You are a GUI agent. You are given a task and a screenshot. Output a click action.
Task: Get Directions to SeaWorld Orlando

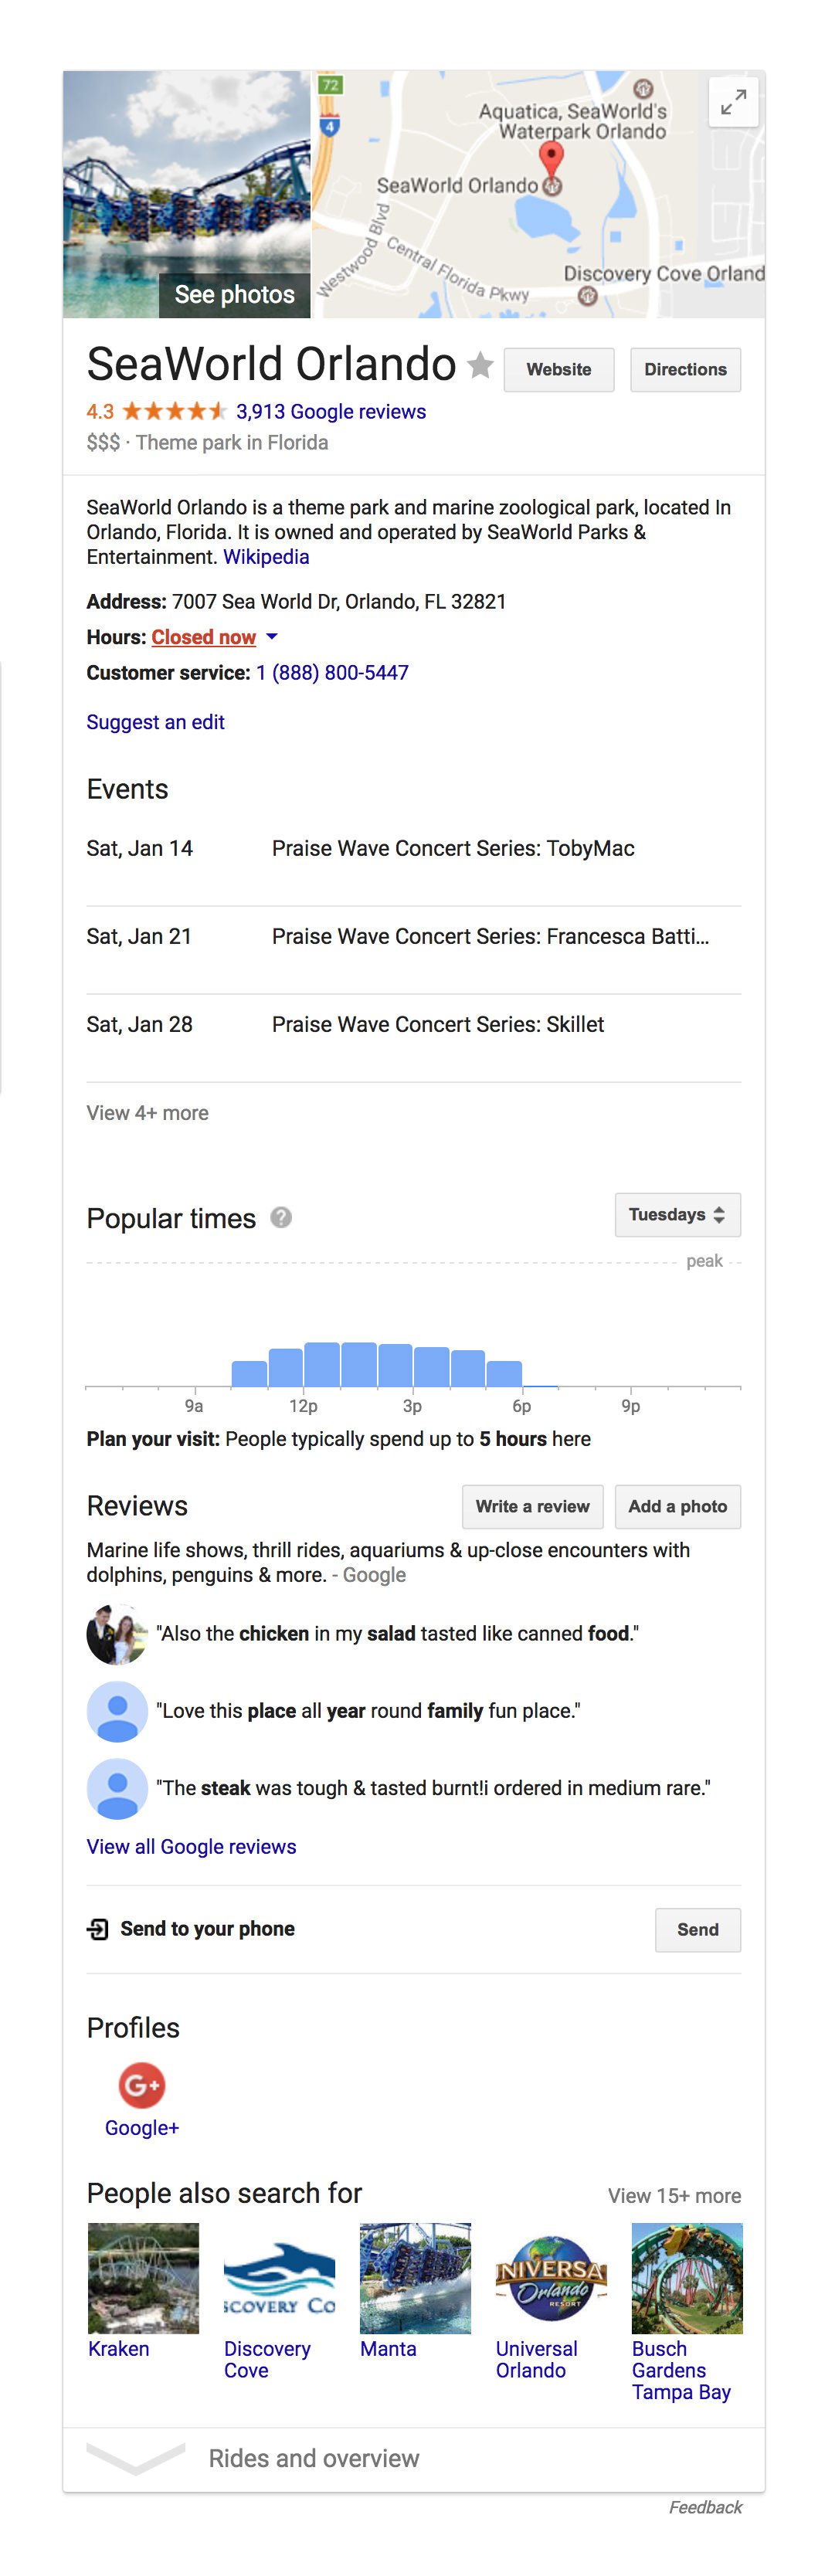(x=685, y=370)
